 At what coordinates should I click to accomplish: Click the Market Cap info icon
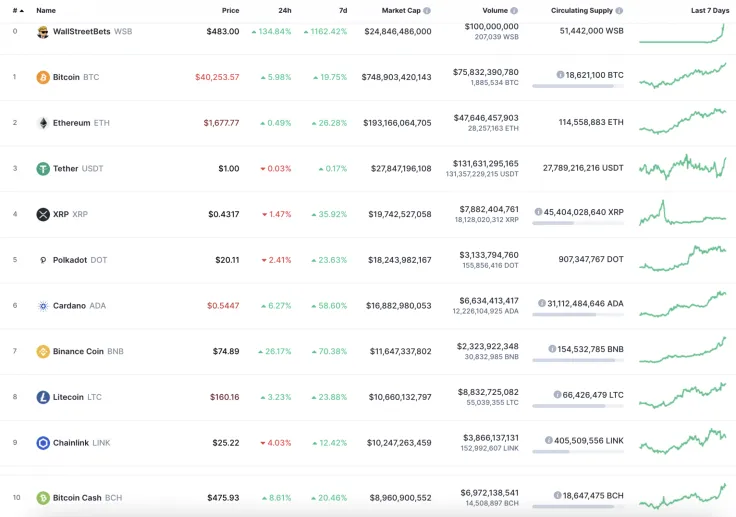(427, 10)
